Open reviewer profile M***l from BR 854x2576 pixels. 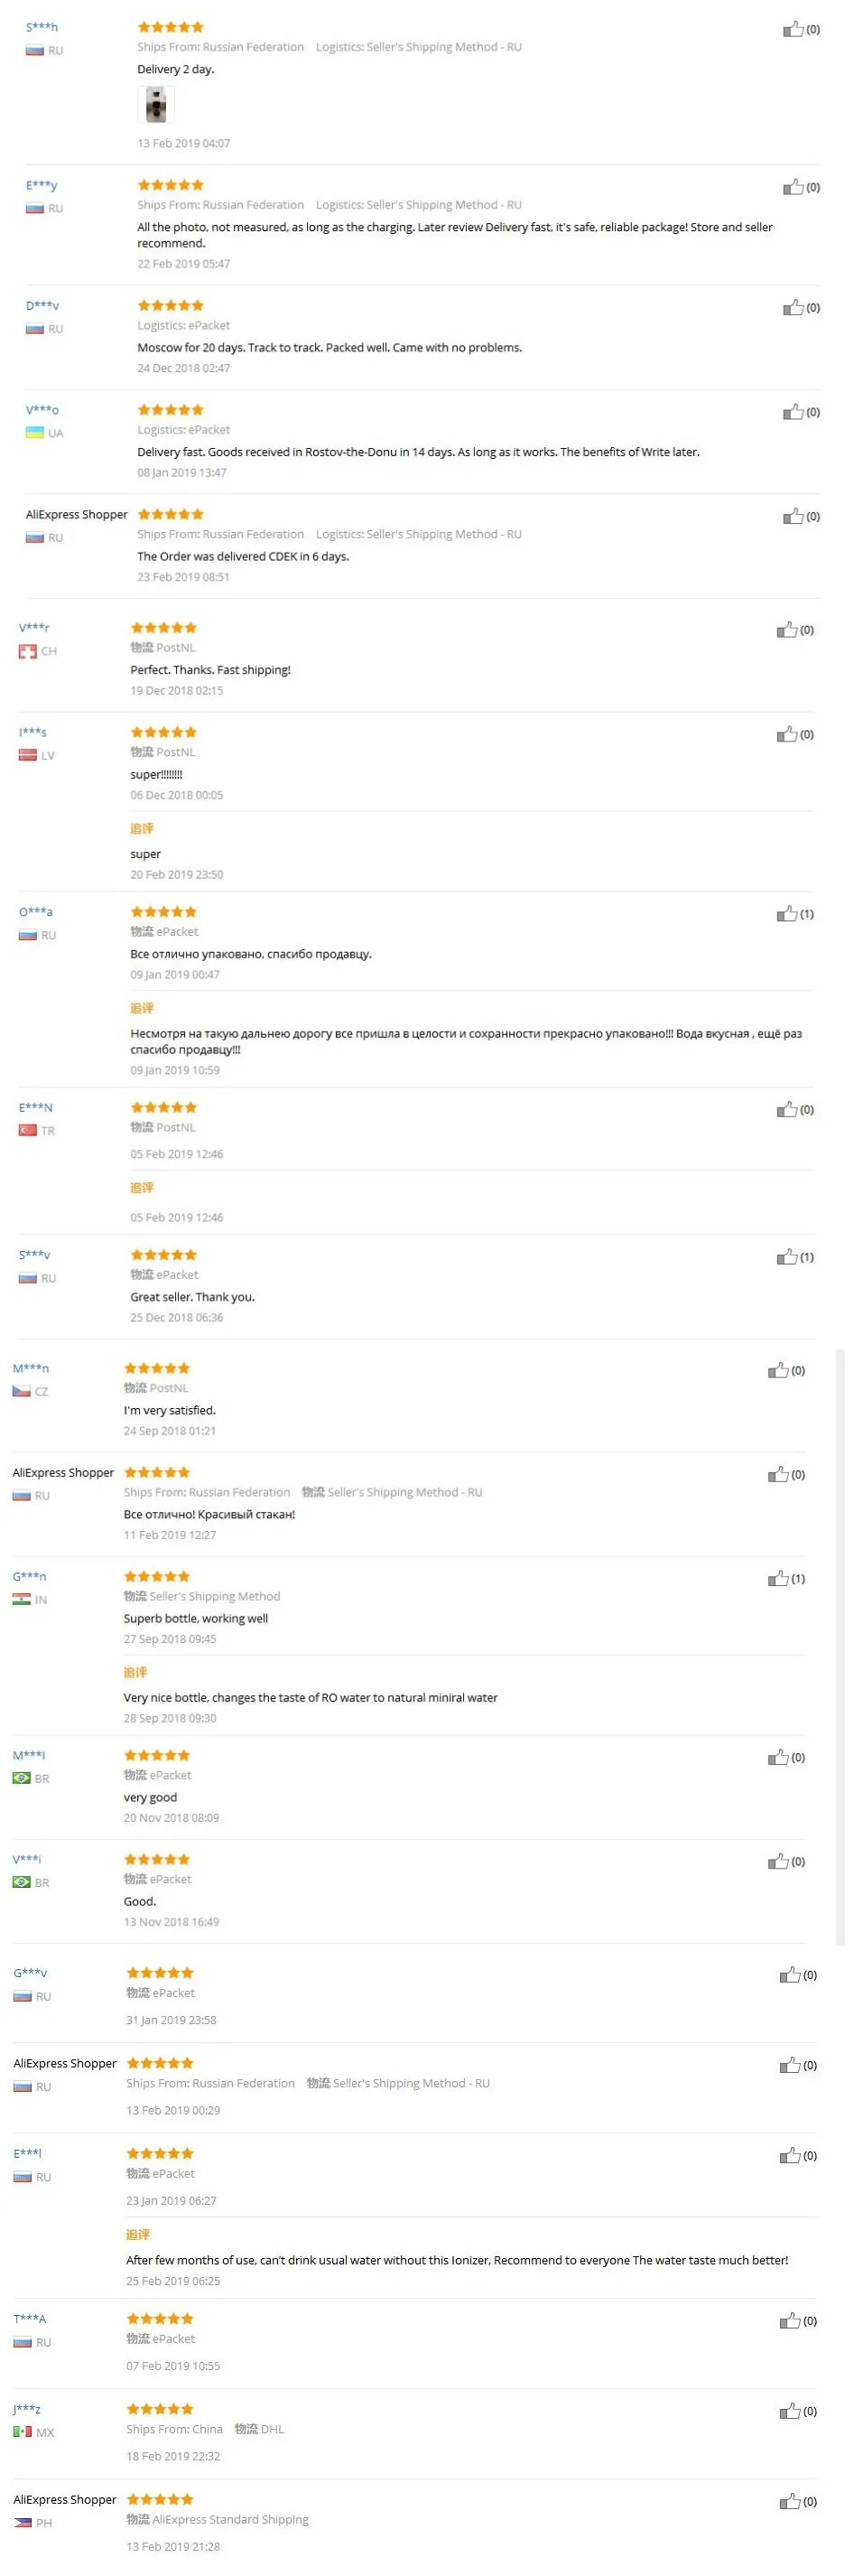(x=29, y=1755)
